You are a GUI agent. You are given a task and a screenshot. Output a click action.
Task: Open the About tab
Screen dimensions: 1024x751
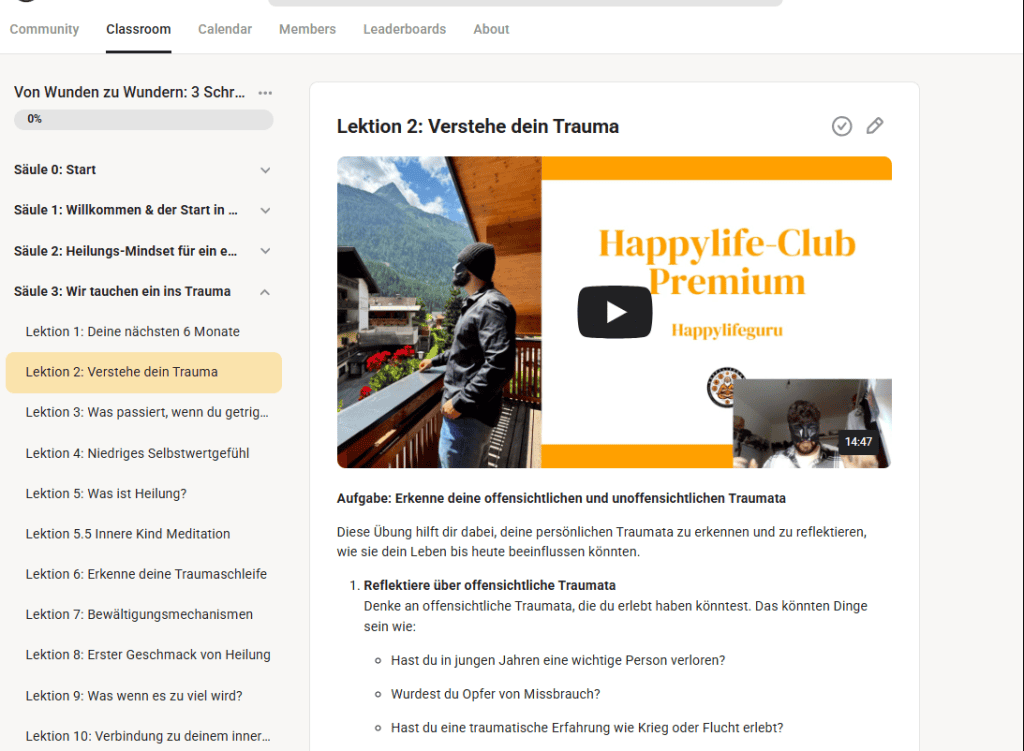(x=491, y=29)
